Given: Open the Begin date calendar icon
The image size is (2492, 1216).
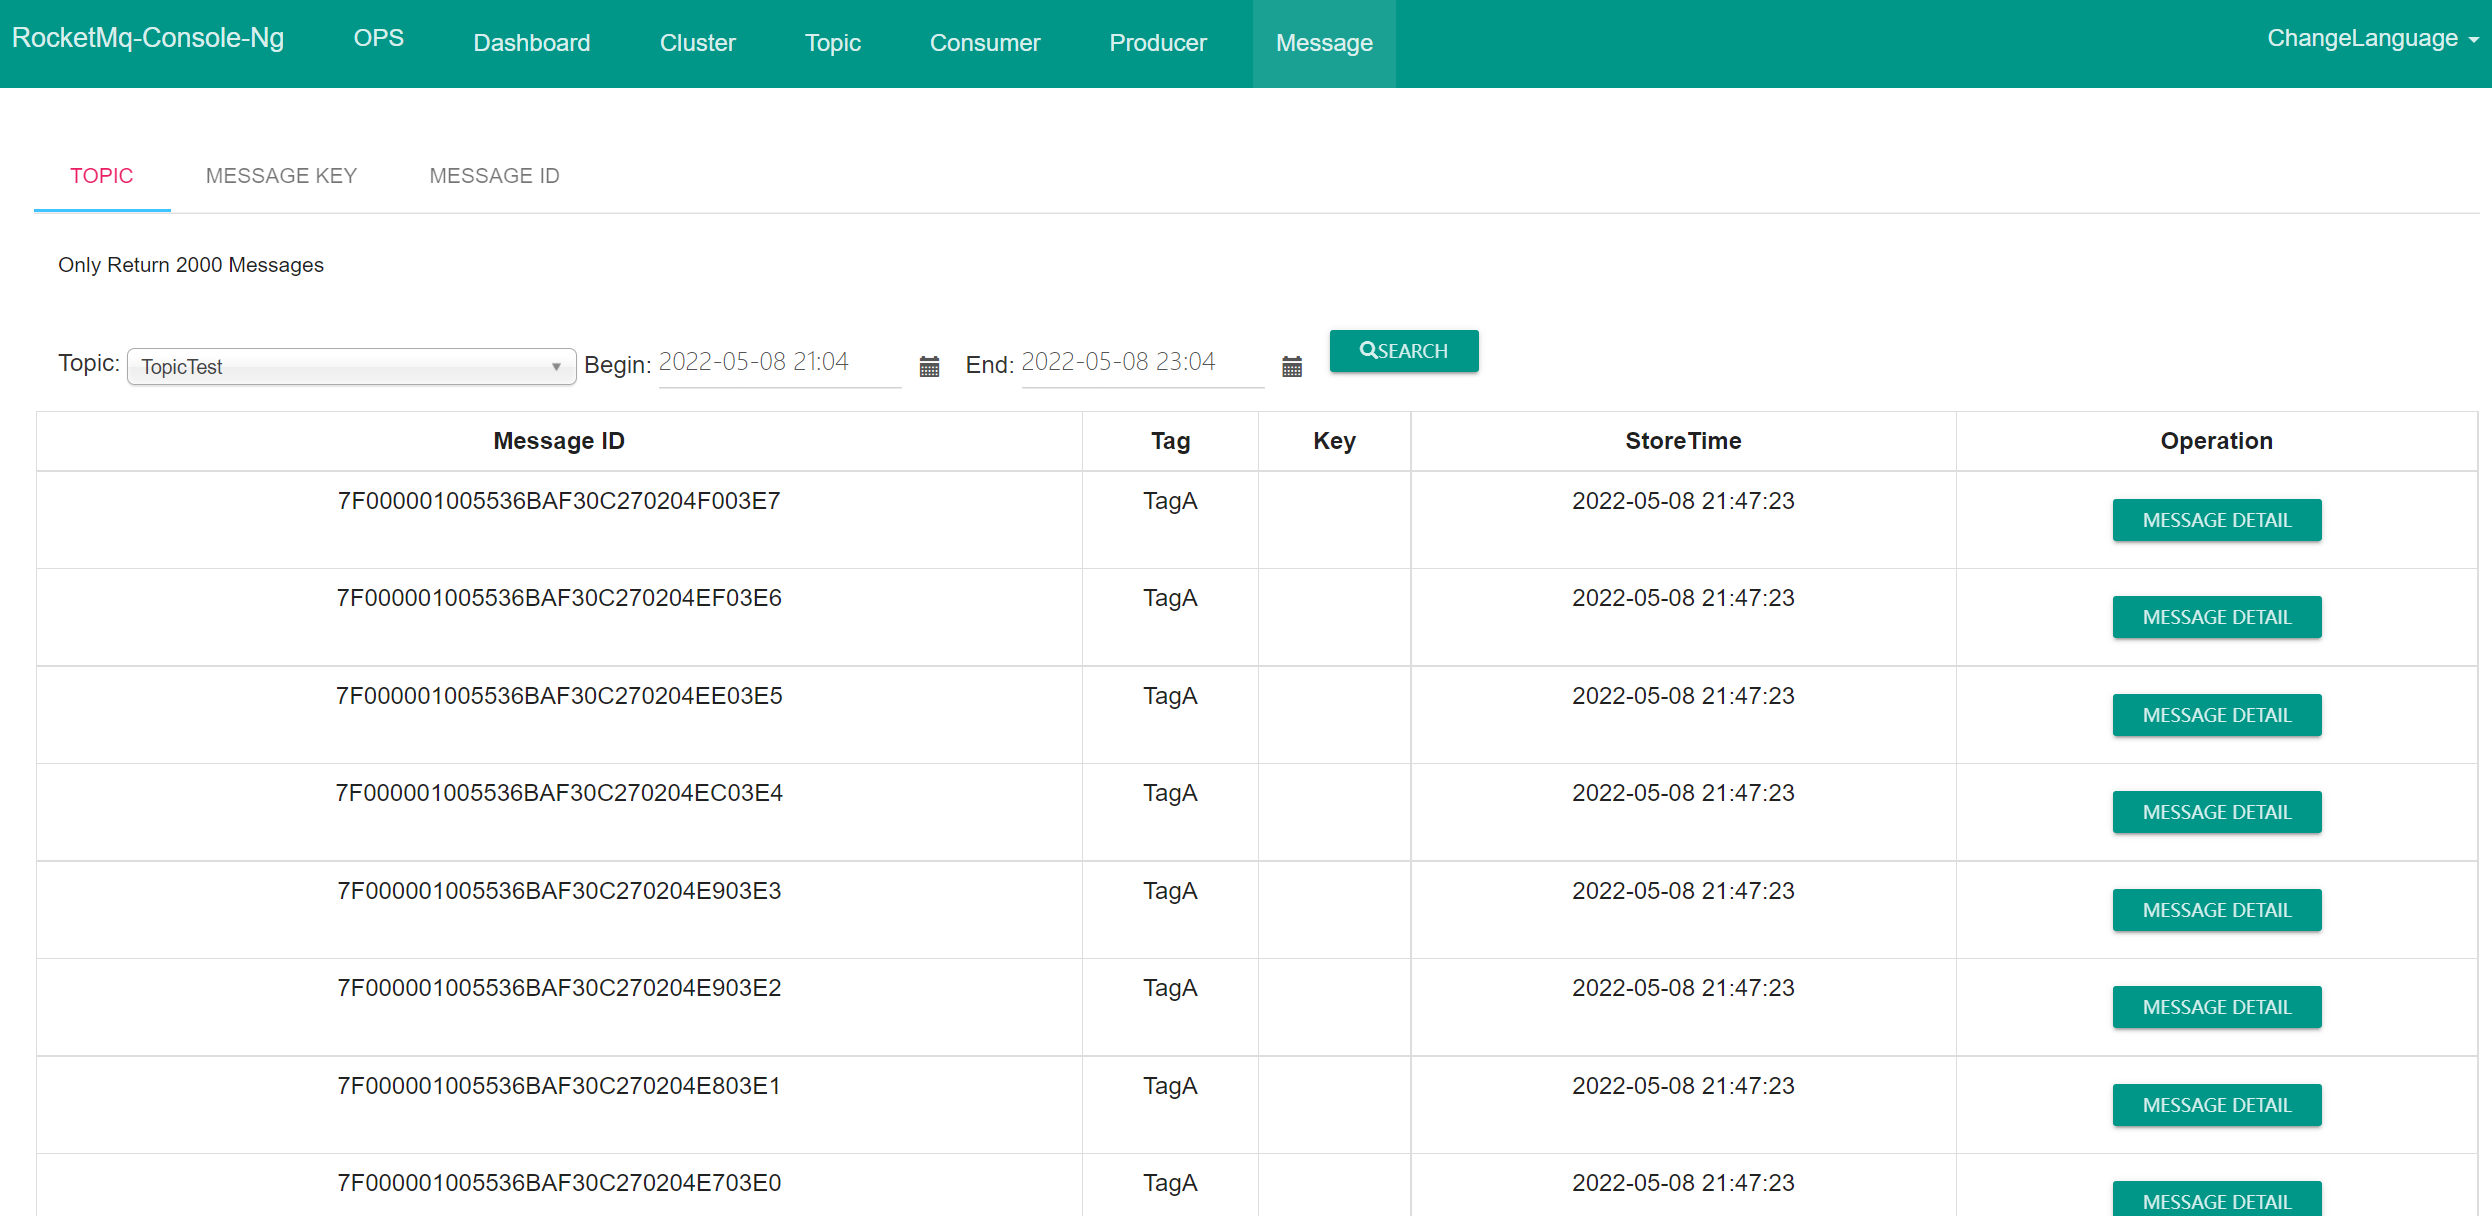Looking at the screenshot, I should (x=929, y=366).
